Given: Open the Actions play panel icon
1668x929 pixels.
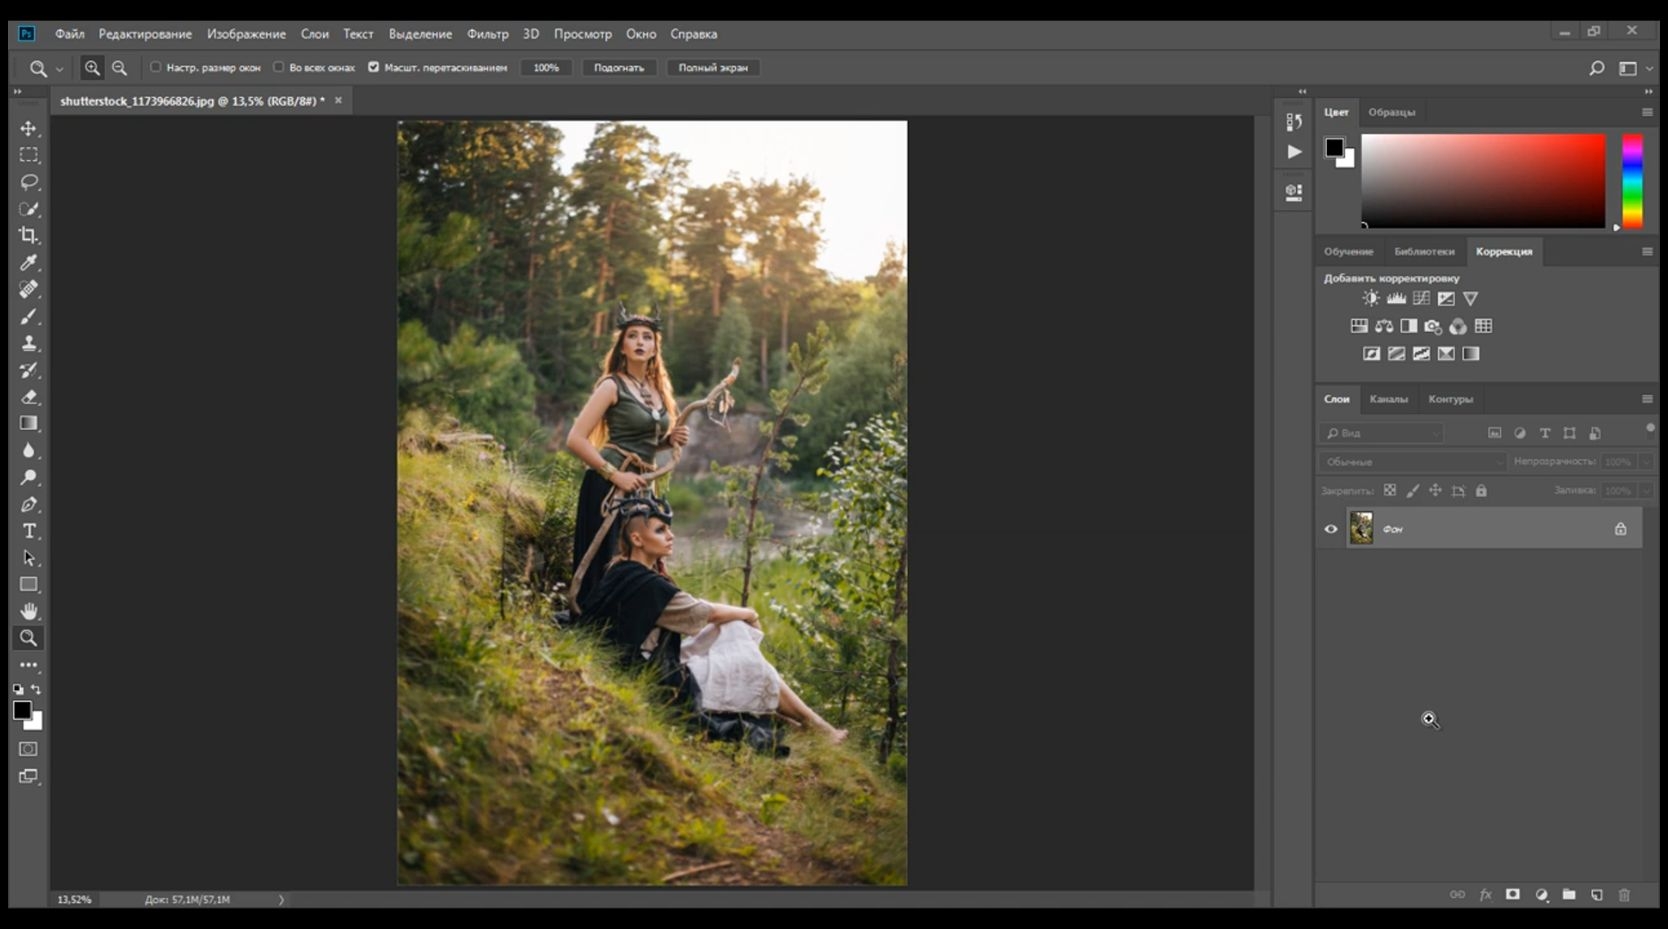Looking at the screenshot, I should click(1294, 152).
